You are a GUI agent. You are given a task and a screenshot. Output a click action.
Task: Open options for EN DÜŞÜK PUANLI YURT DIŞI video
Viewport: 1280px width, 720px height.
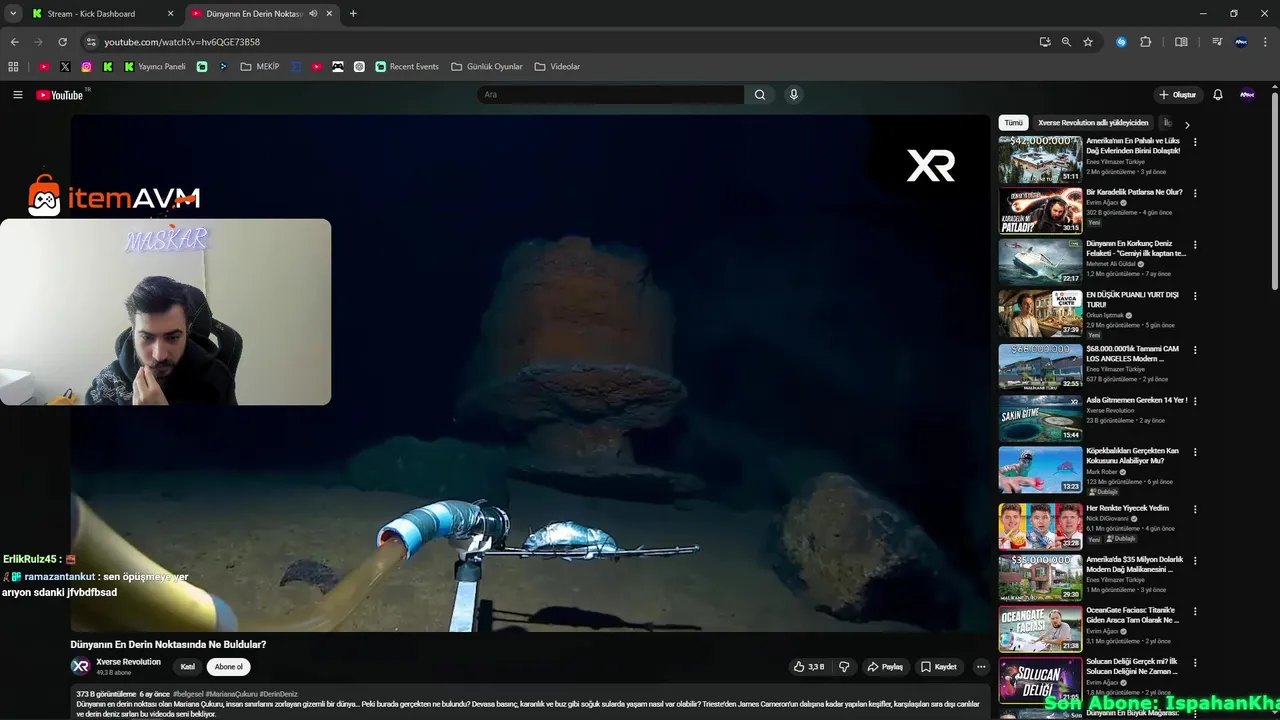pyautogui.click(x=1195, y=297)
